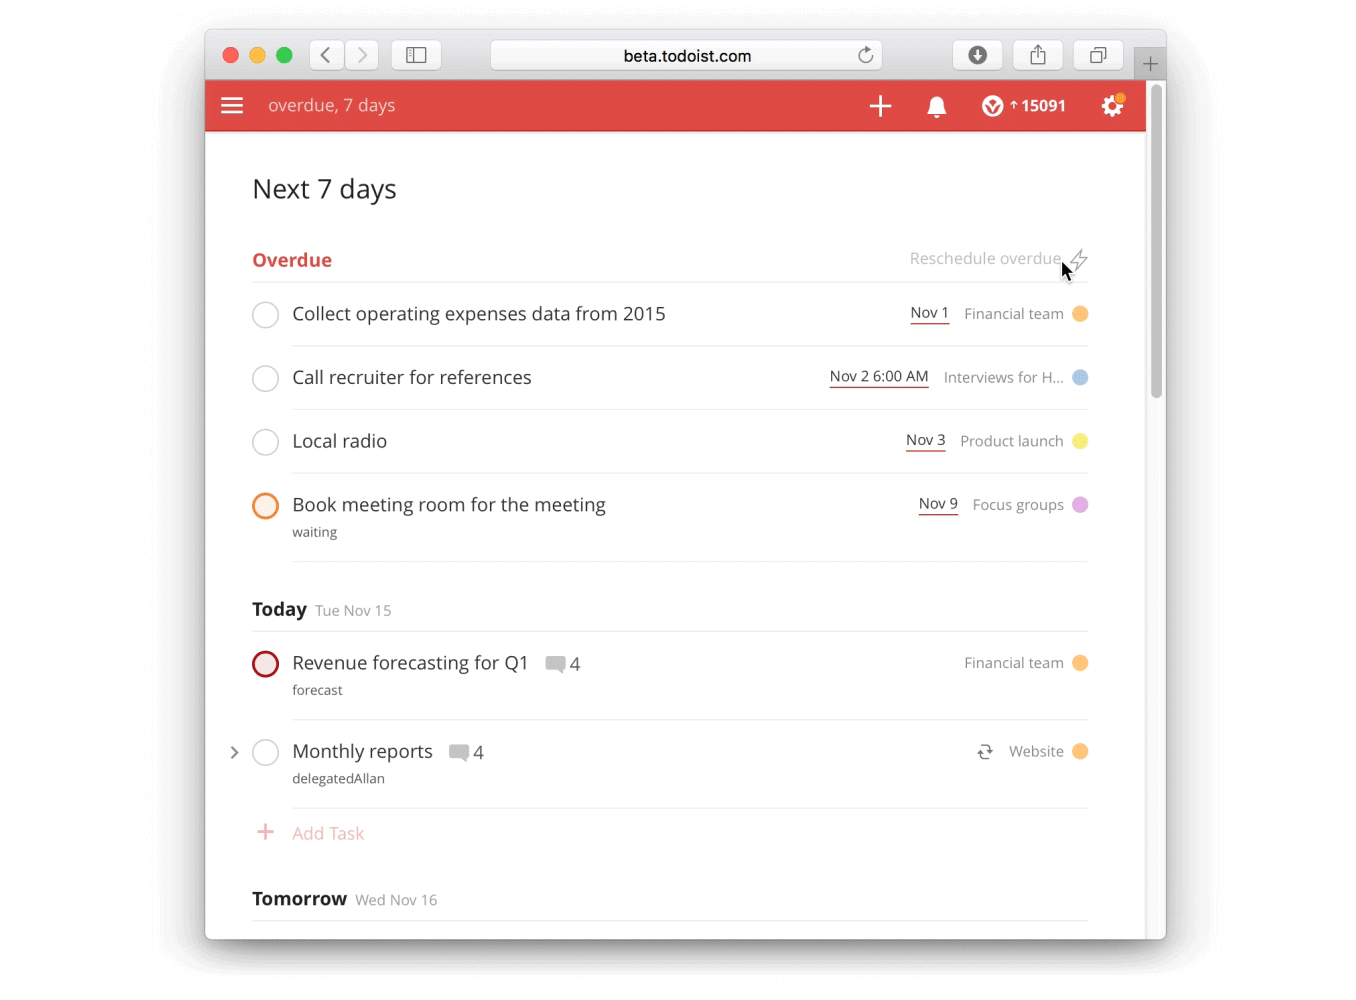Screen dimensions: 1356x1000
Task: Reload the page
Action: [866, 55]
